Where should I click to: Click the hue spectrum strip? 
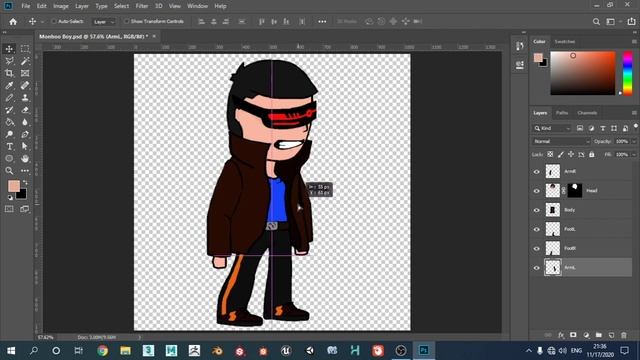pos(628,73)
